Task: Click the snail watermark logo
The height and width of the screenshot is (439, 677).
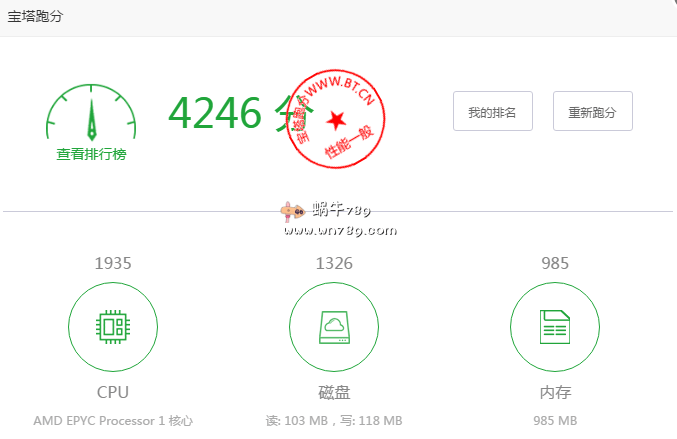Action: 292,211
